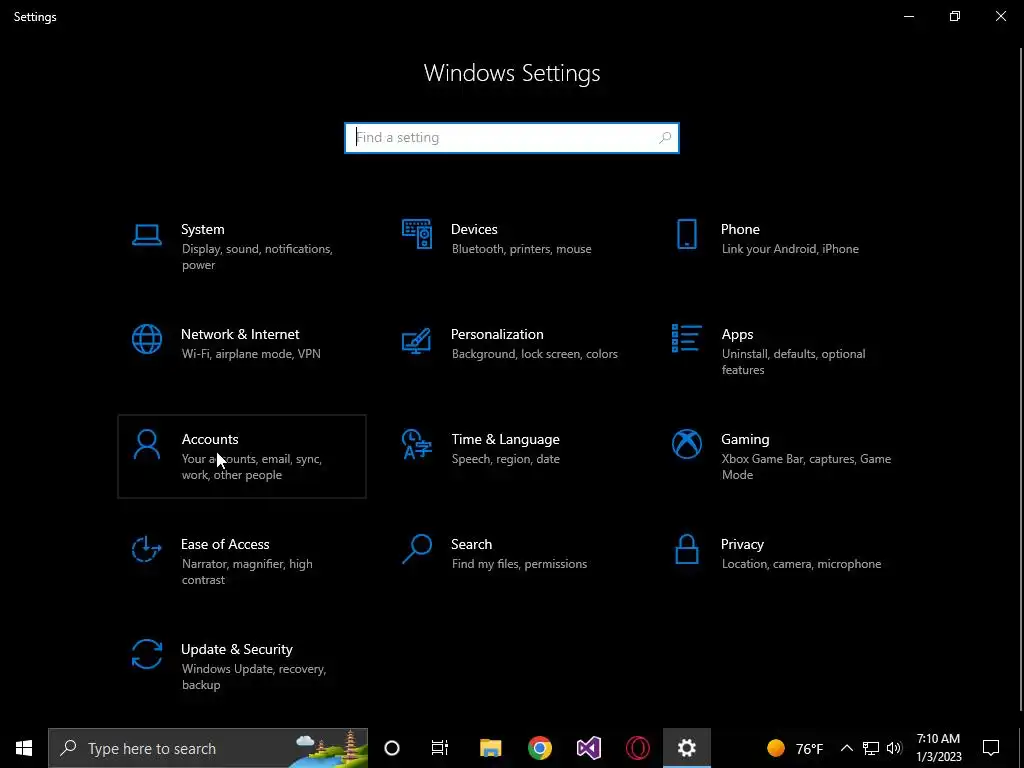Select the Phone icon
1024x768 pixels.
click(x=686, y=234)
